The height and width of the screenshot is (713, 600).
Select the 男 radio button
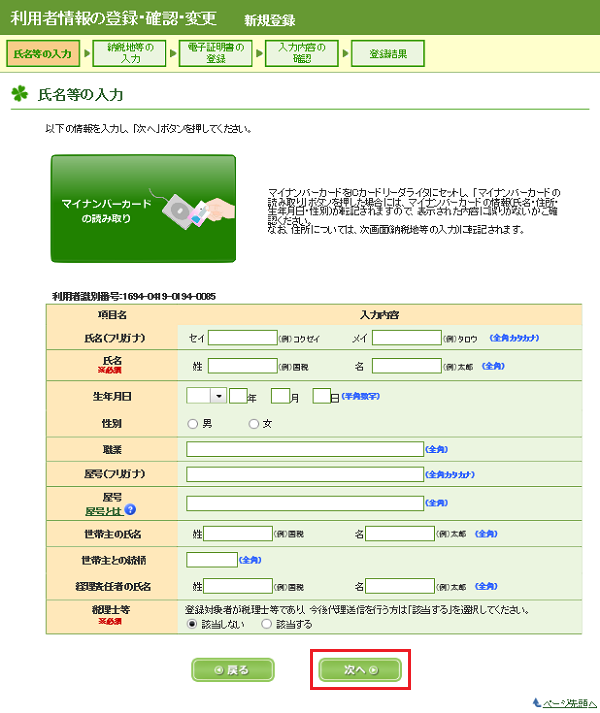point(192,424)
